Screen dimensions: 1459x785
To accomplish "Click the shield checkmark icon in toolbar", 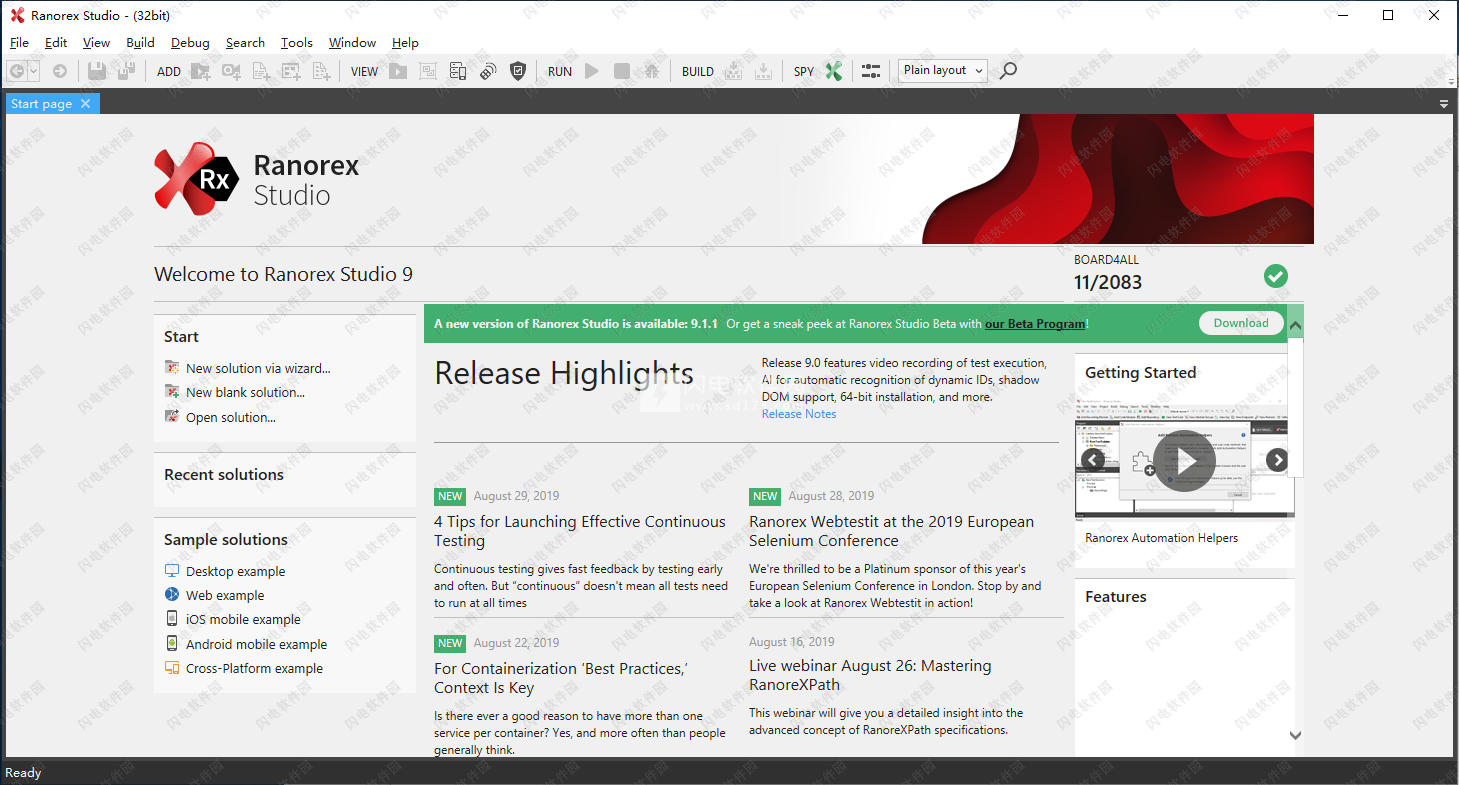I will 518,71.
